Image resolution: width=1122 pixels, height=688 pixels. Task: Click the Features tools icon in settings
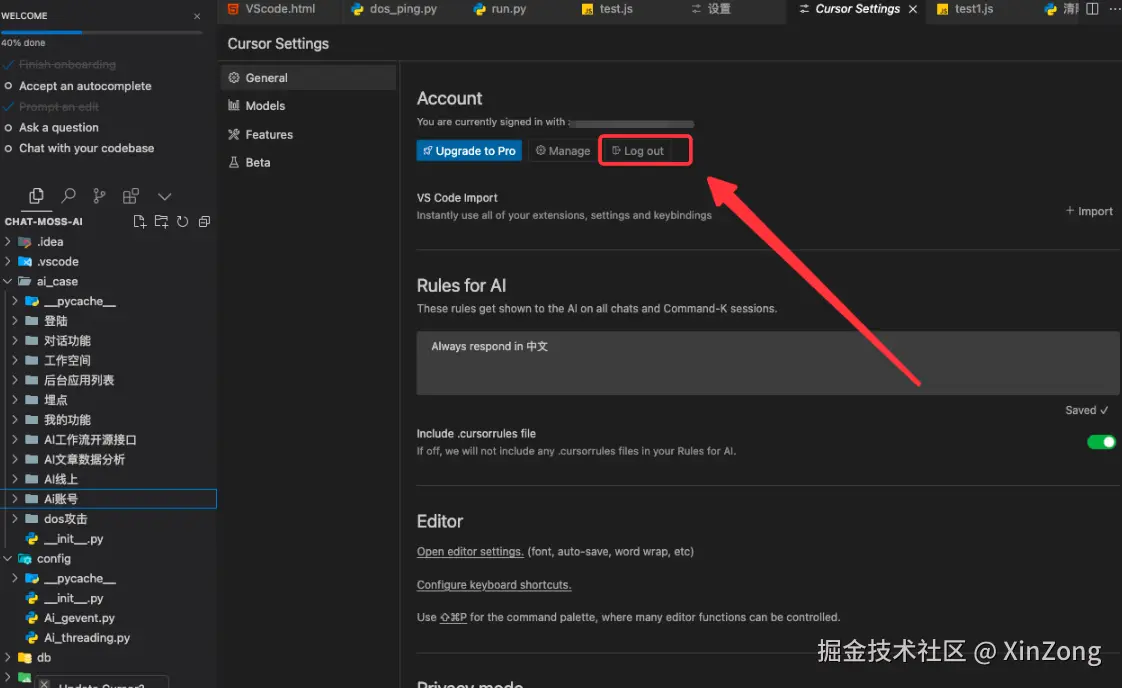tap(234, 134)
